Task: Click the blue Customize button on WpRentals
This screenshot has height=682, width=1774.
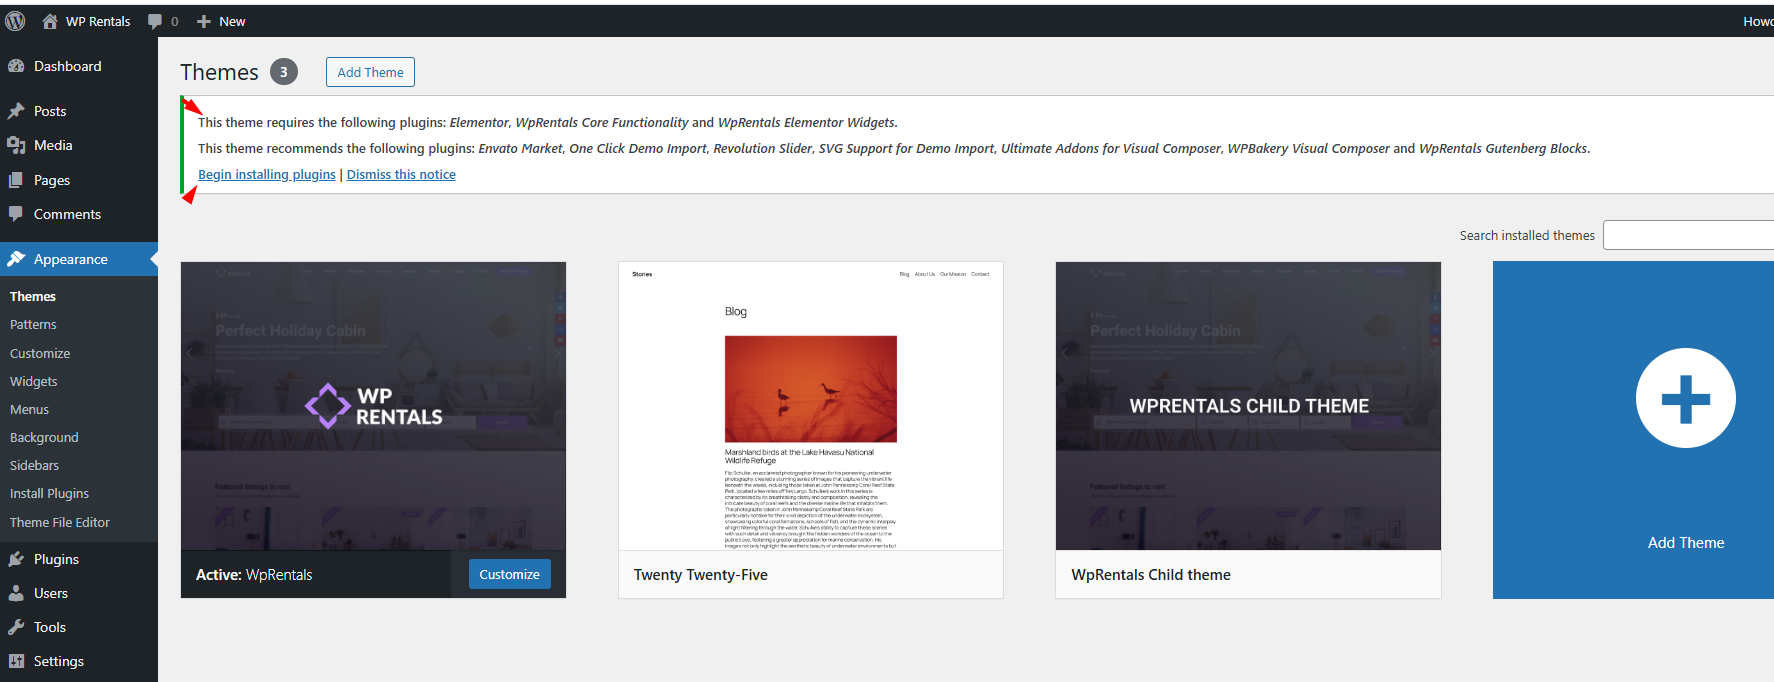Action: click(509, 574)
